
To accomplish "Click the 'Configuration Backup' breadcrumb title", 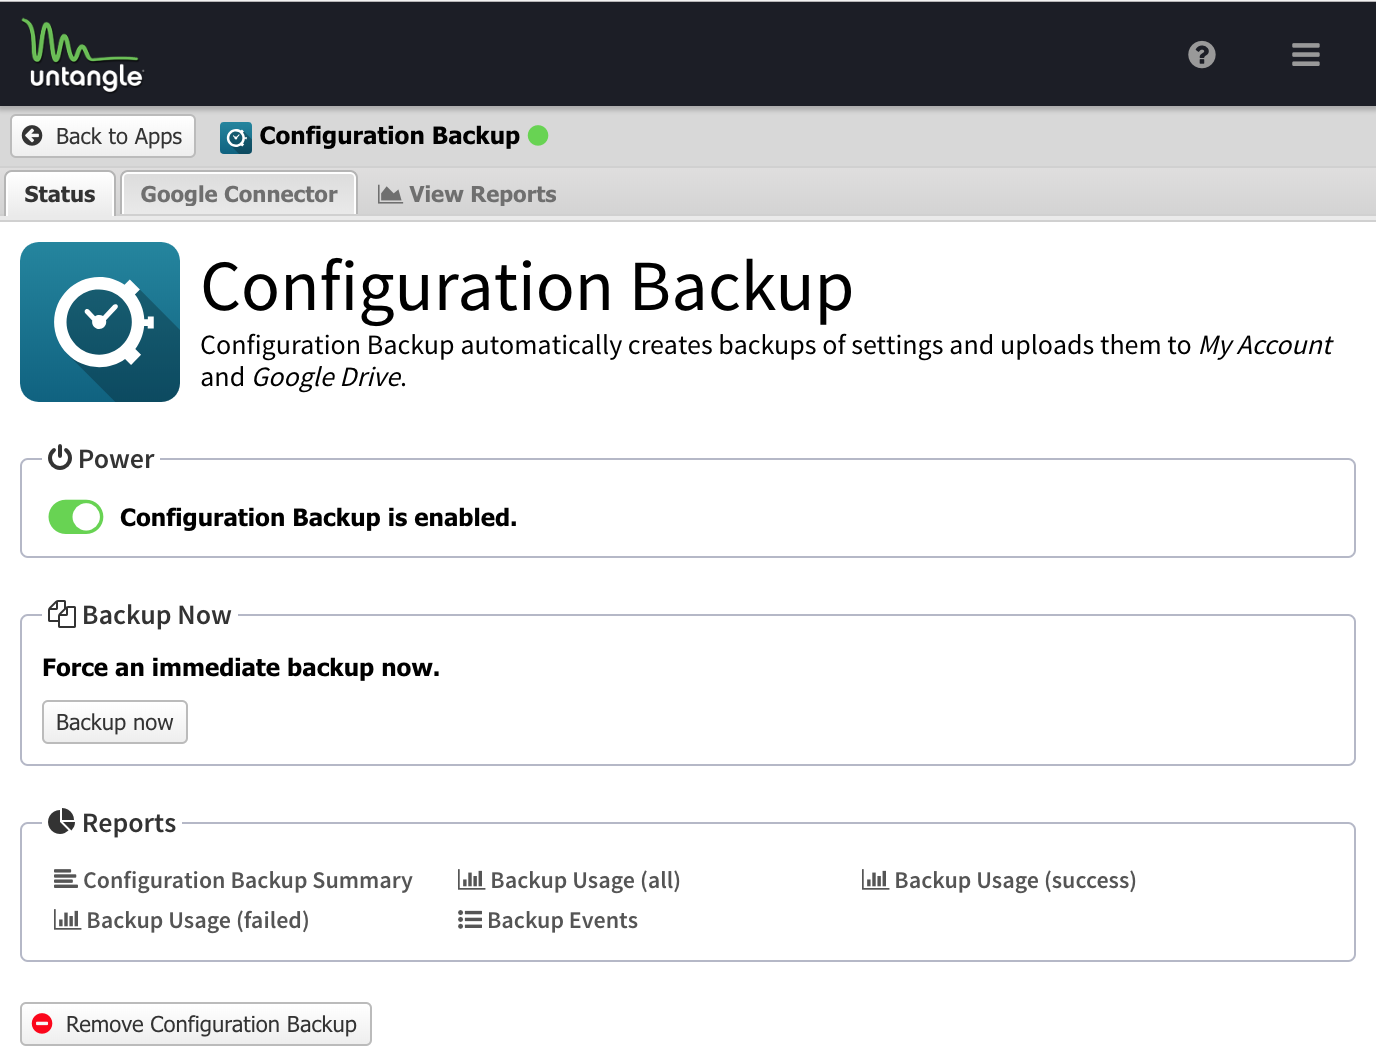I will click(390, 135).
